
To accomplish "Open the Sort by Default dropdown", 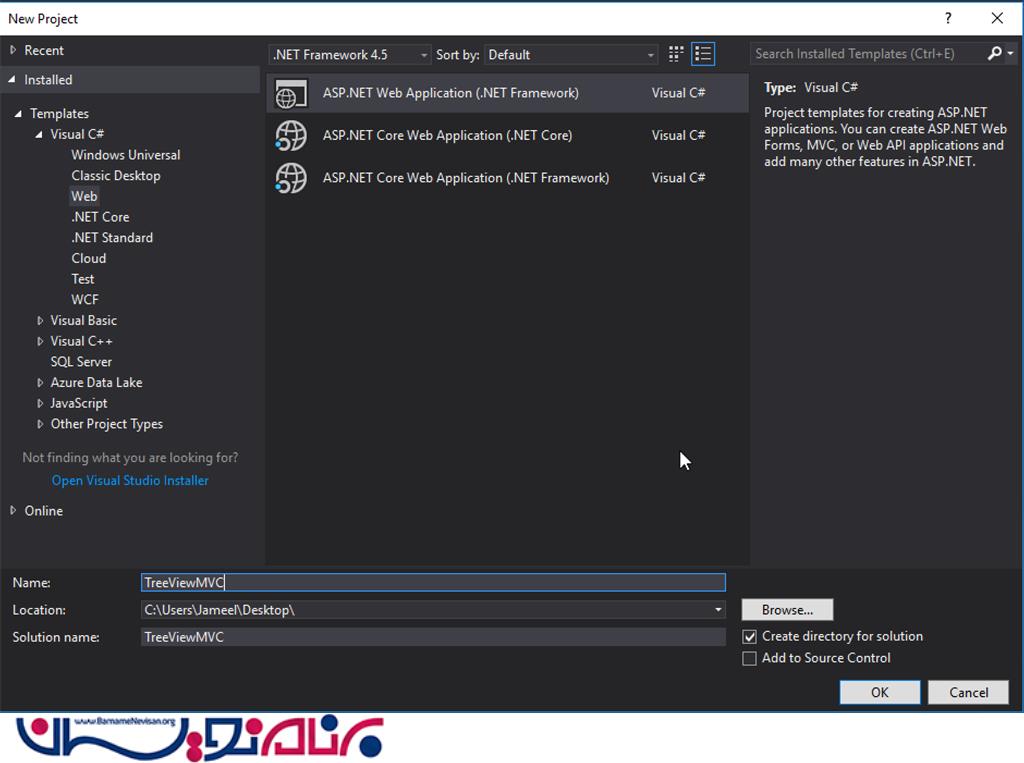I will click(571, 55).
